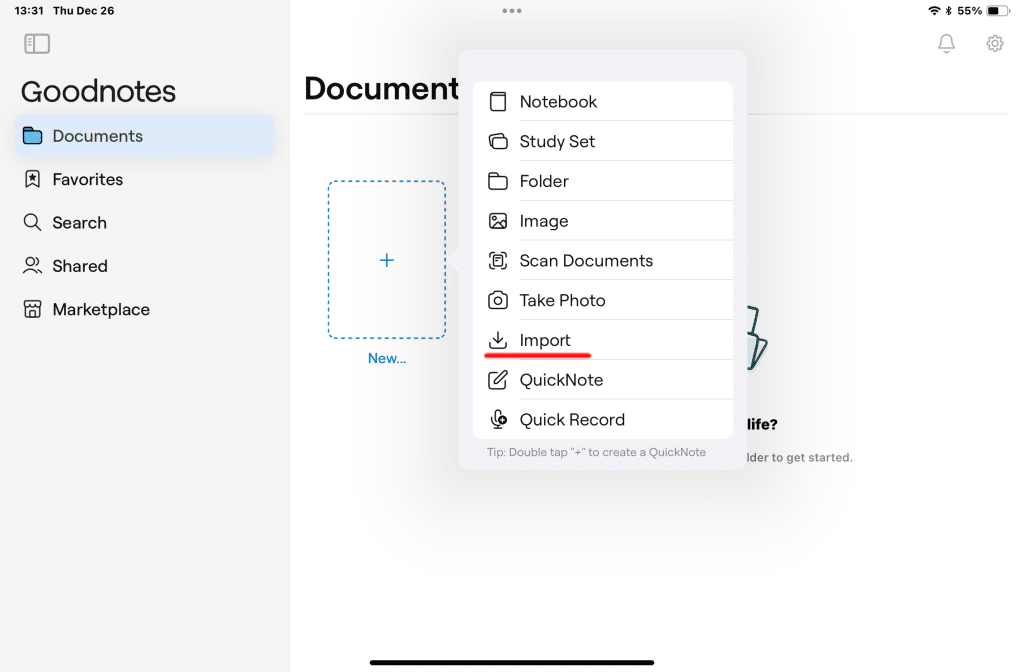
Task: Click the "13:31" clock
Action: [29, 10]
